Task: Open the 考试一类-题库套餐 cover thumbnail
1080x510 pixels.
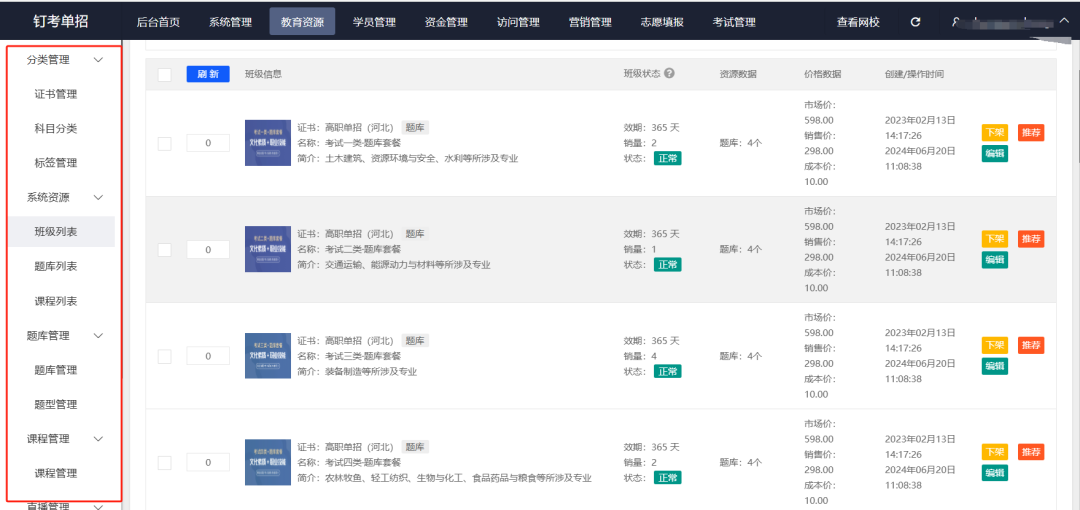Action: tap(268, 143)
